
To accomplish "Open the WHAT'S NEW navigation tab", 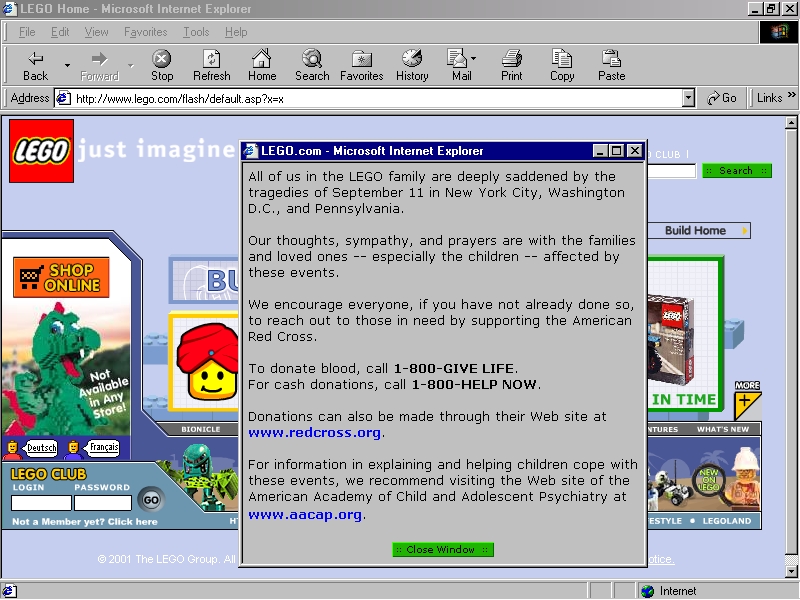I will 723,430.
